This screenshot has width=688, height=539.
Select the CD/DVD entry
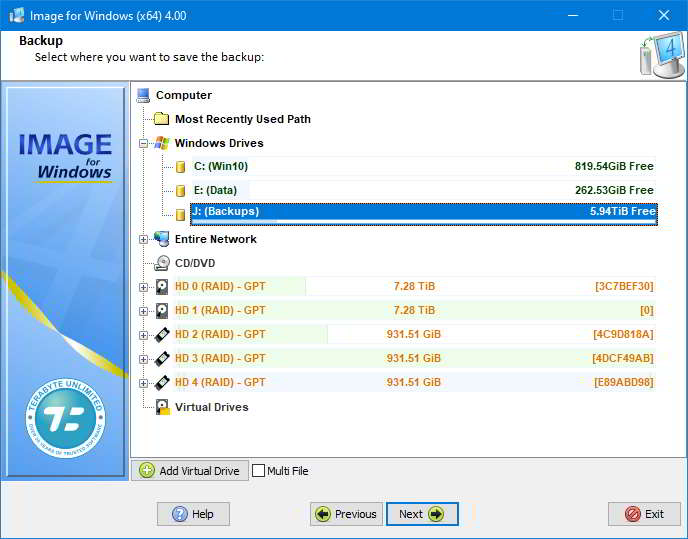[x=195, y=263]
